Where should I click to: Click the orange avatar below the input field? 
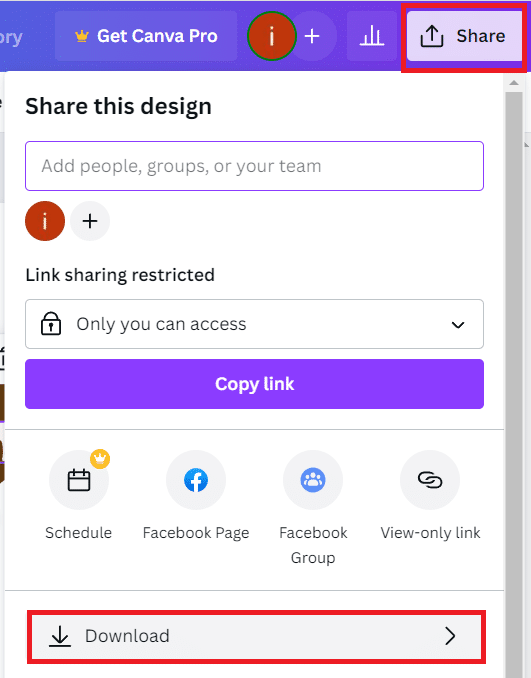(45, 221)
